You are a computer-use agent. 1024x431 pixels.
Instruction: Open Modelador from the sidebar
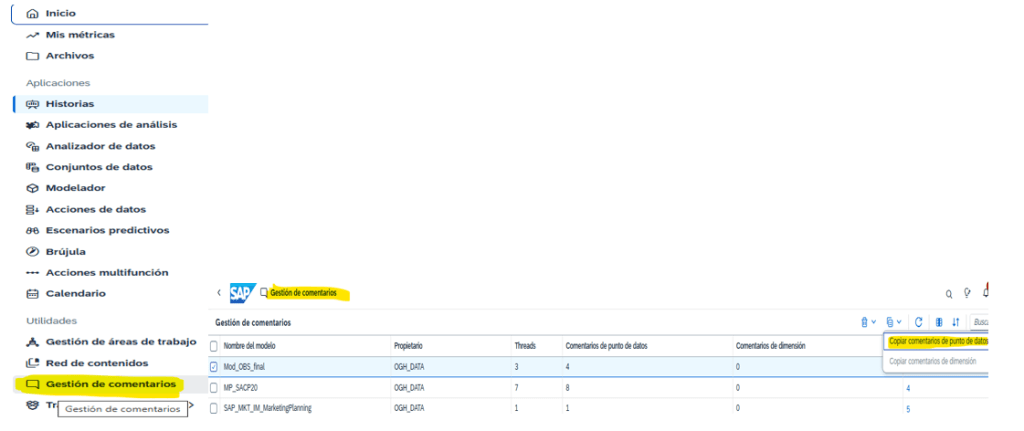(x=75, y=188)
